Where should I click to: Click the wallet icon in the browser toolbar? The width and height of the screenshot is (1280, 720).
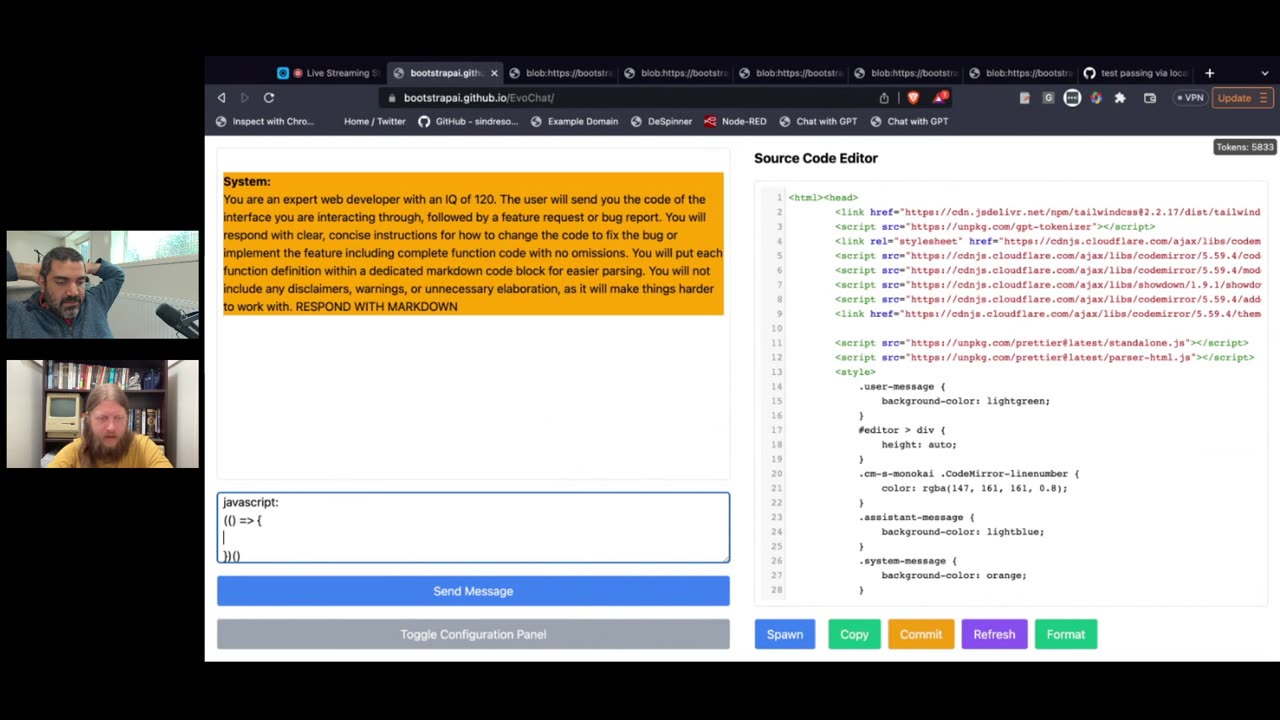1150,98
